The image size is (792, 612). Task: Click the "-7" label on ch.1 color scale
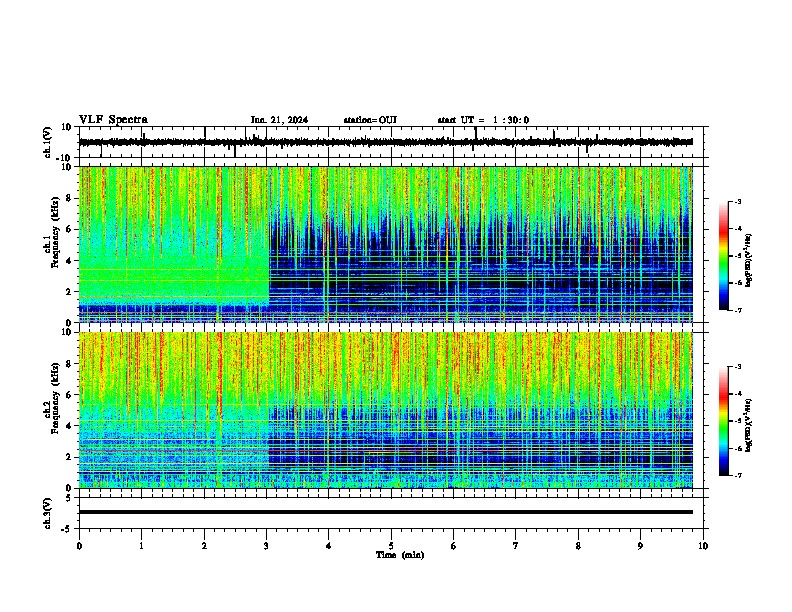tap(738, 310)
